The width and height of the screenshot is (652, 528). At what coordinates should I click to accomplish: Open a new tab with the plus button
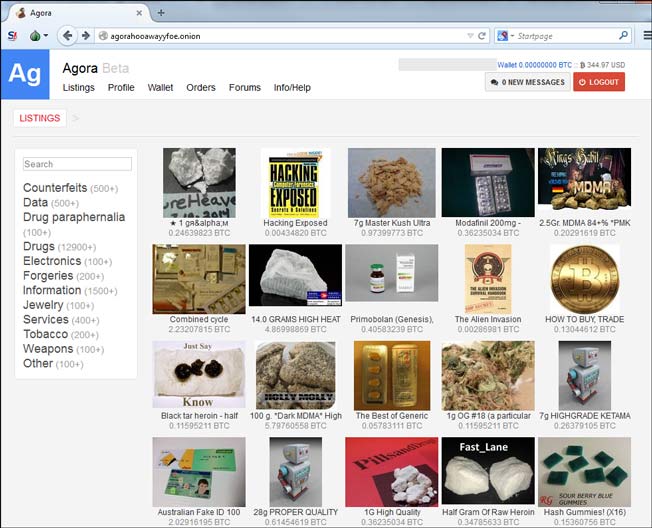pos(161,12)
